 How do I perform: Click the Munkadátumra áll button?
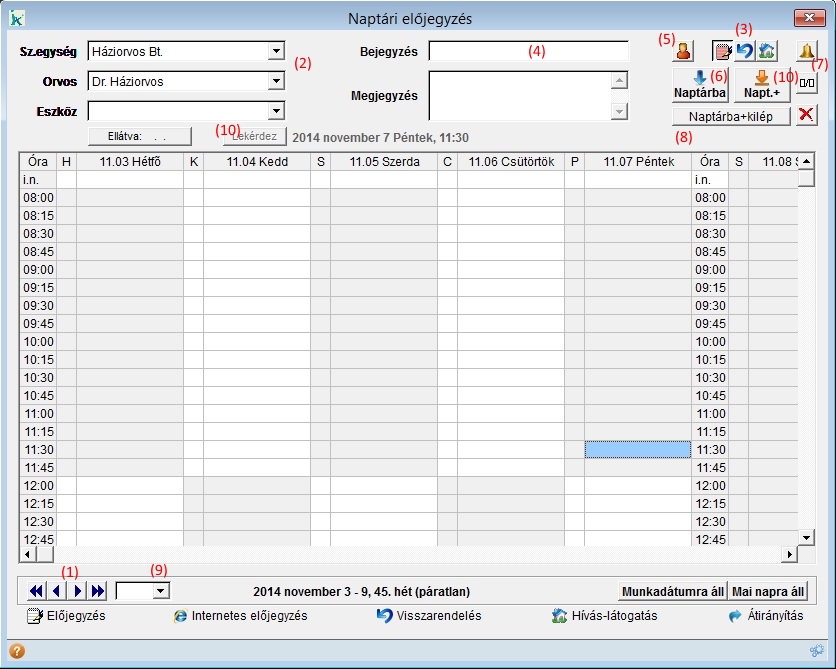pyautogui.click(x=673, y=591)
